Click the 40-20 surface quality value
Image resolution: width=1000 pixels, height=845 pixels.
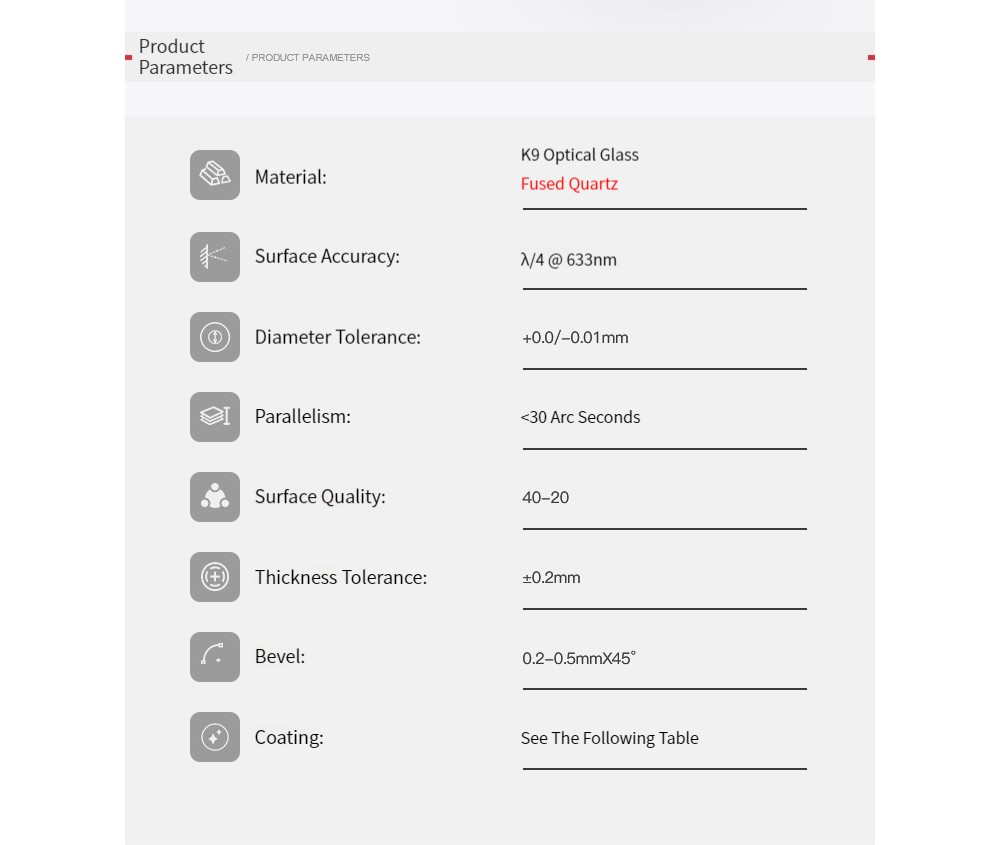545,497
